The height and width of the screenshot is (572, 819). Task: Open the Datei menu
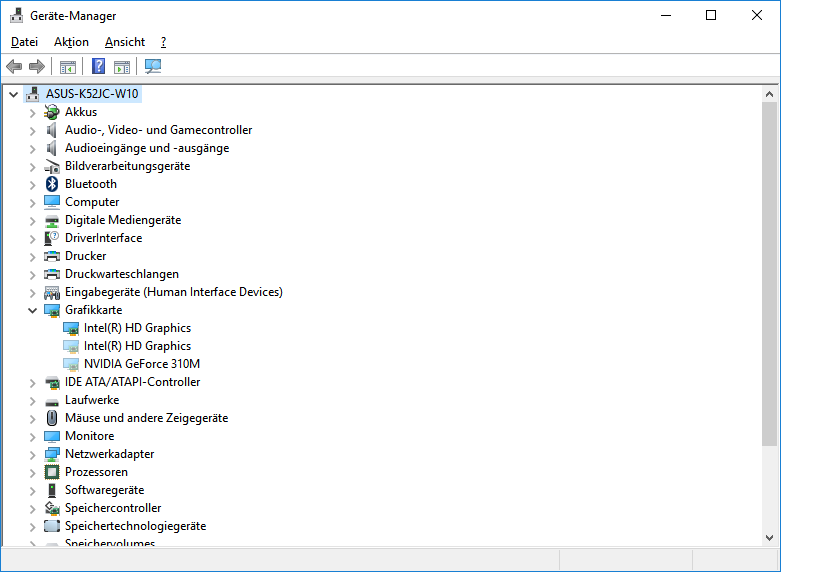click(x=24, y=42)
